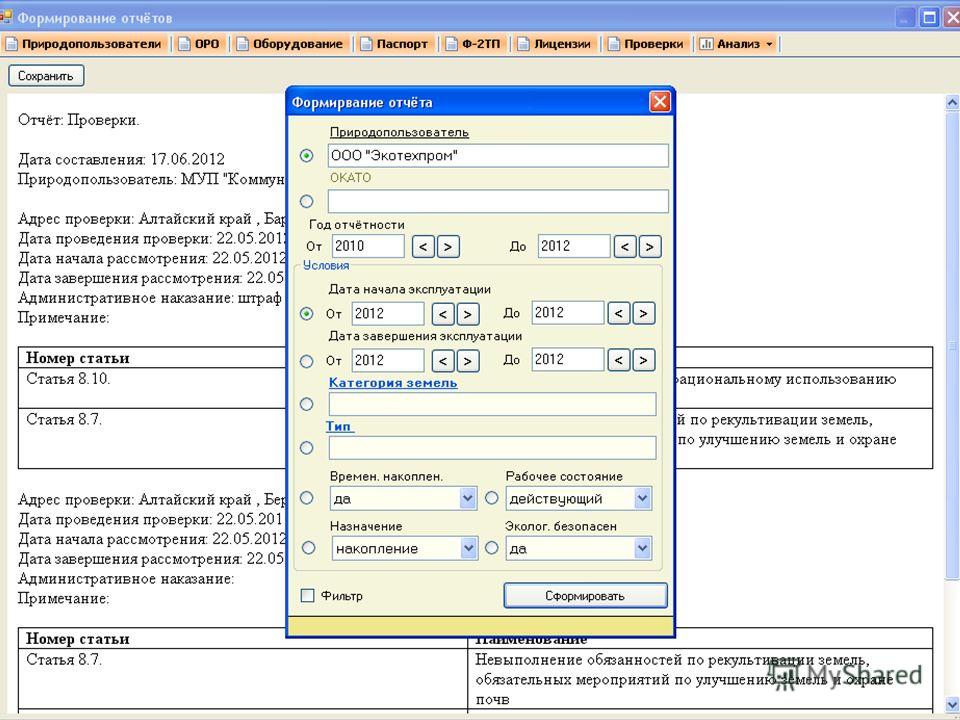
Task: Decrease Дата начала эксплуатации От year
Action: pos(443,314)
